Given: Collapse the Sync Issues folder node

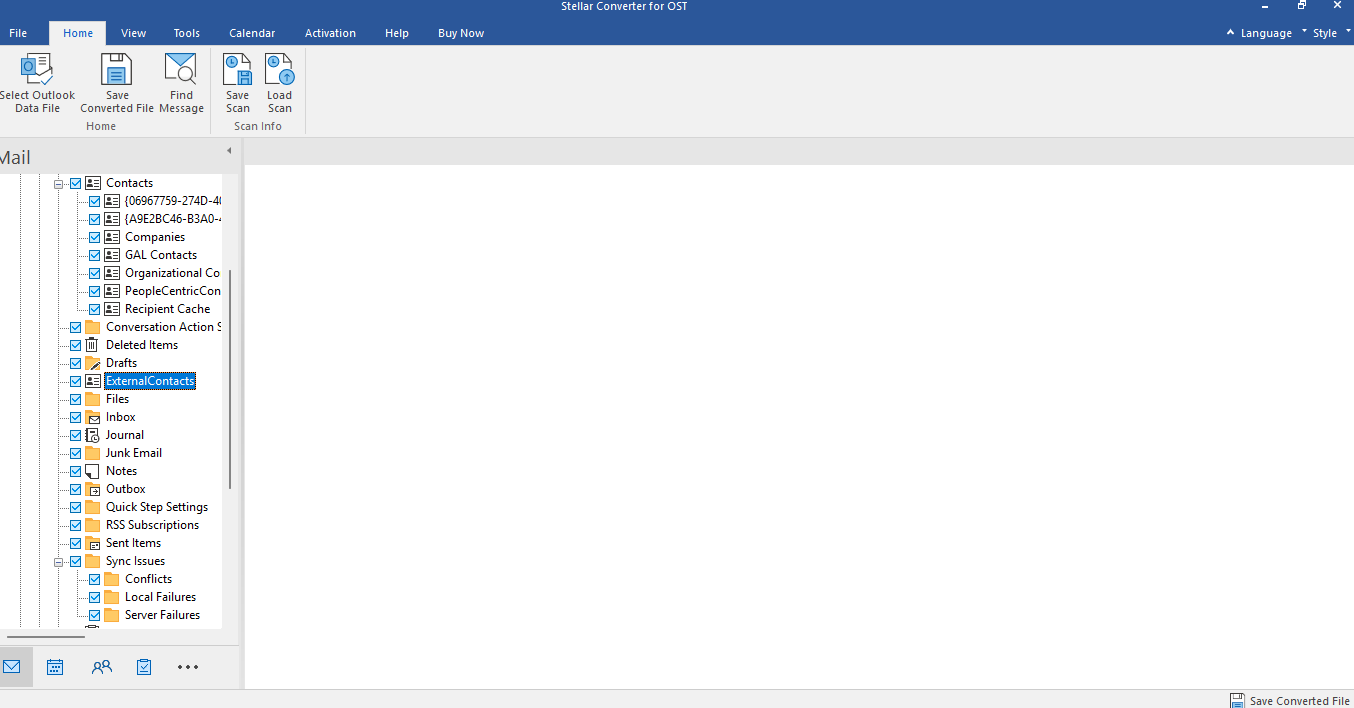Looking at the screenshot, I should [x=59, y=561].
